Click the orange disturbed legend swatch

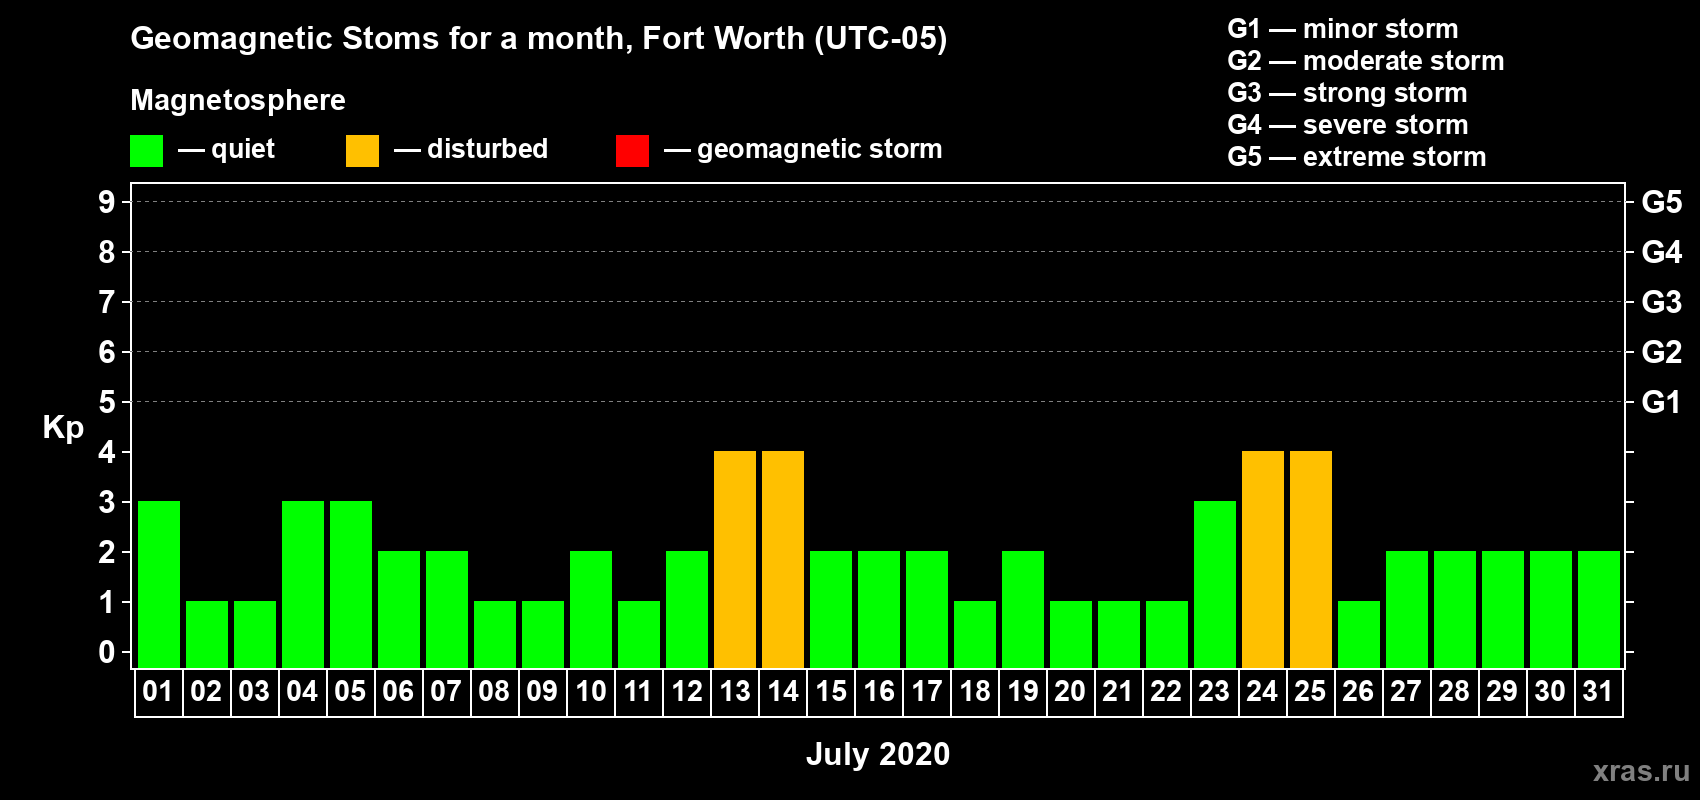pos(362,151)
